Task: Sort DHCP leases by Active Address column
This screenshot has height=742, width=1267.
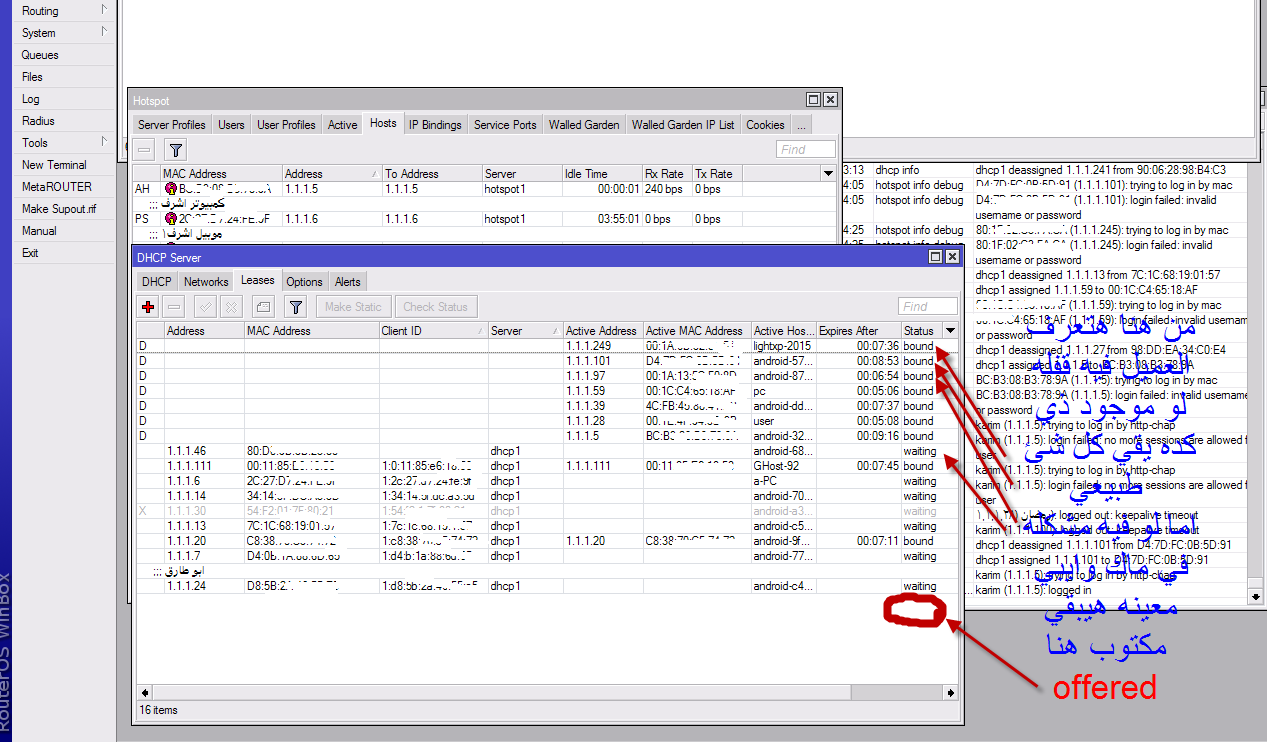Action: 603,331
